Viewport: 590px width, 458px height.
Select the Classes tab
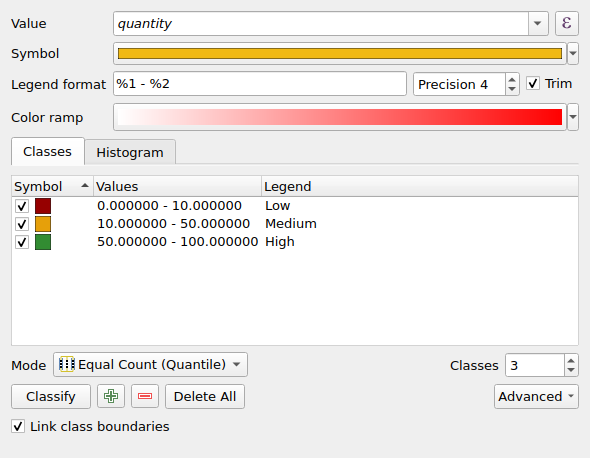(x=47, y=151)
